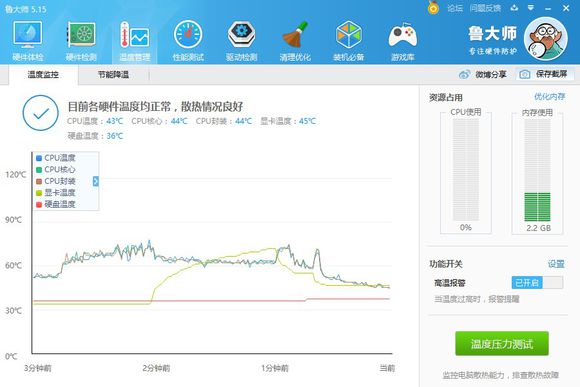Open the title bar dropdown menu arrow
Image resolution: width=580 pixels, height=387 pixels.
tap(531, 8)
